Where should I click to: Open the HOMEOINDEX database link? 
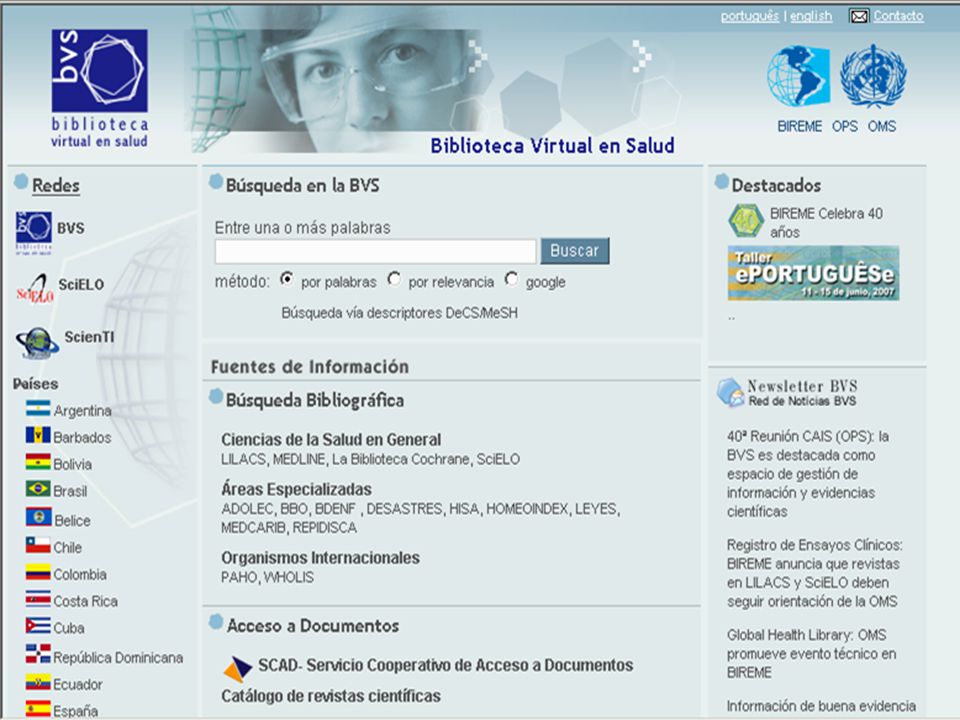527,509
